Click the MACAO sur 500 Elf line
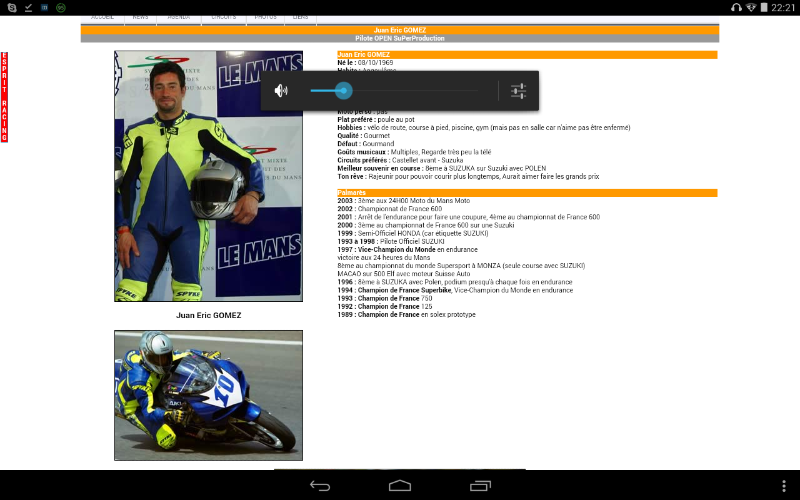The image size is (800, 500). coord(404,274)
